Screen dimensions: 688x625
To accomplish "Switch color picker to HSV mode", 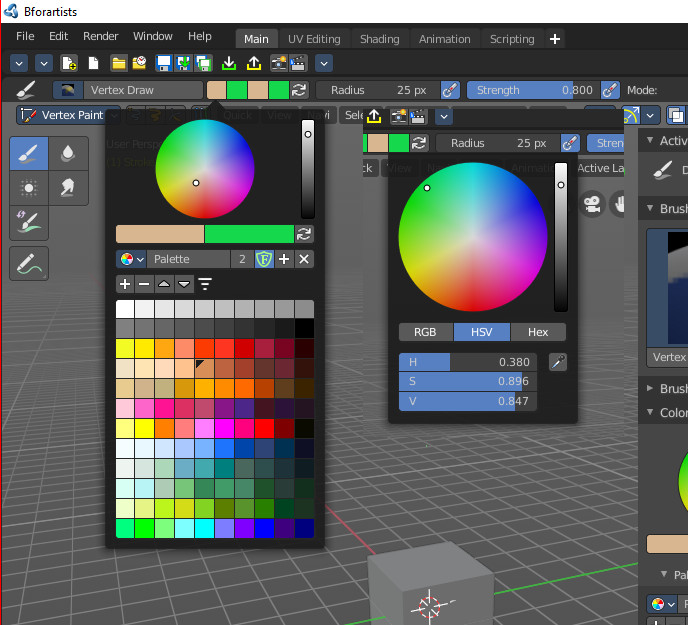I will click(482, 332).
